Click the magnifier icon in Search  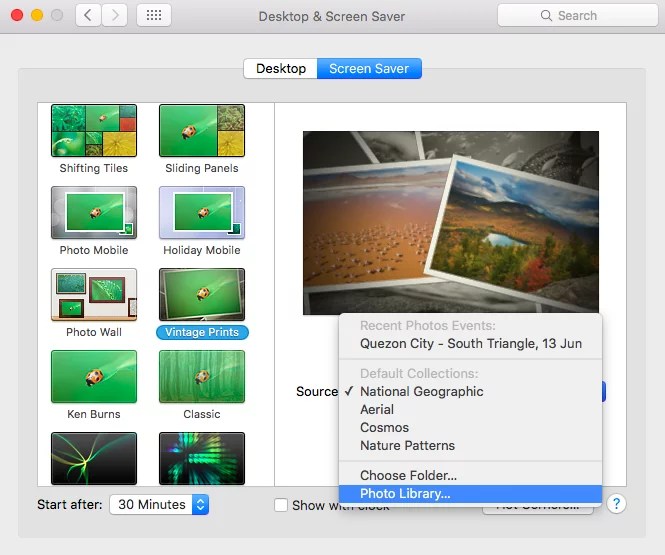pyautogui.click(x=546, y=16)
